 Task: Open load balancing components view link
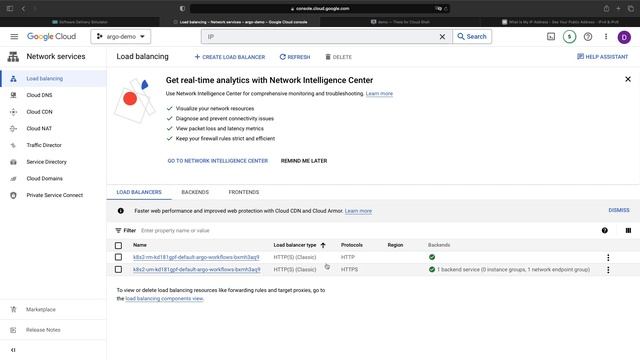point(164,299)
